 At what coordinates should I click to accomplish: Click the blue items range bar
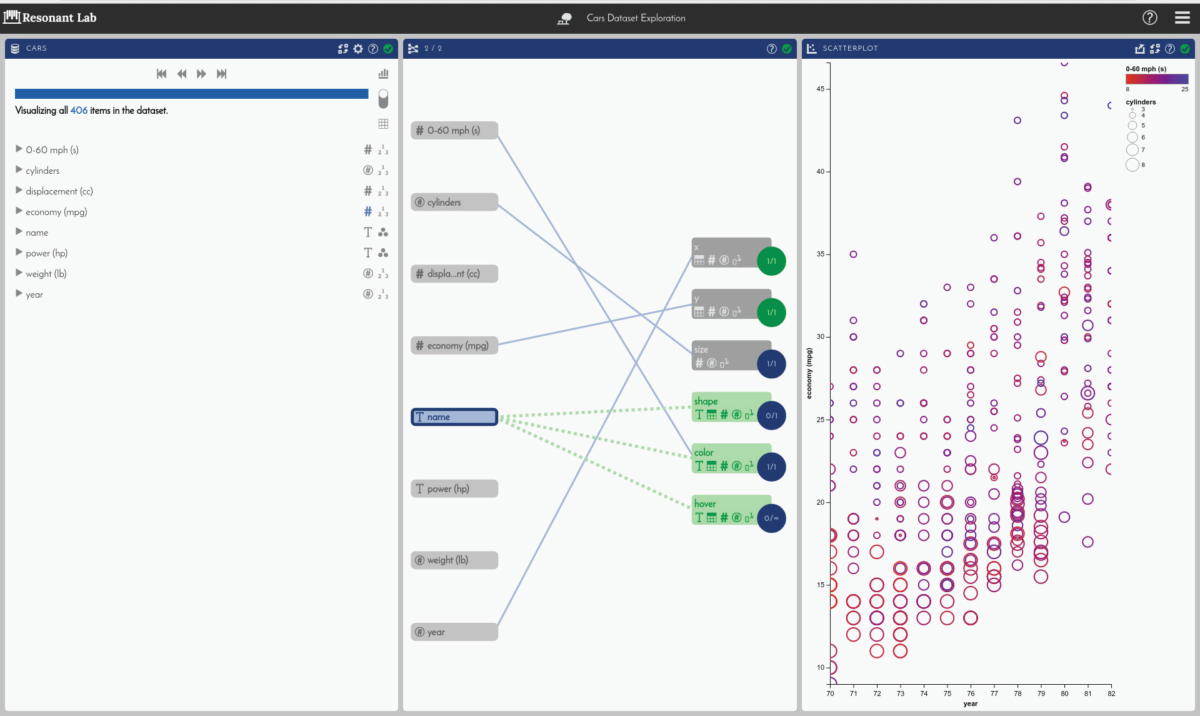click(x=191, y=94)
